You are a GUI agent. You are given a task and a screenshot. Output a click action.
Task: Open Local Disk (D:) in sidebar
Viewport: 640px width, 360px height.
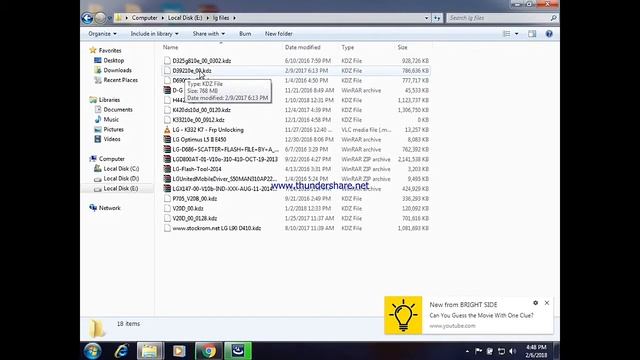121,179
